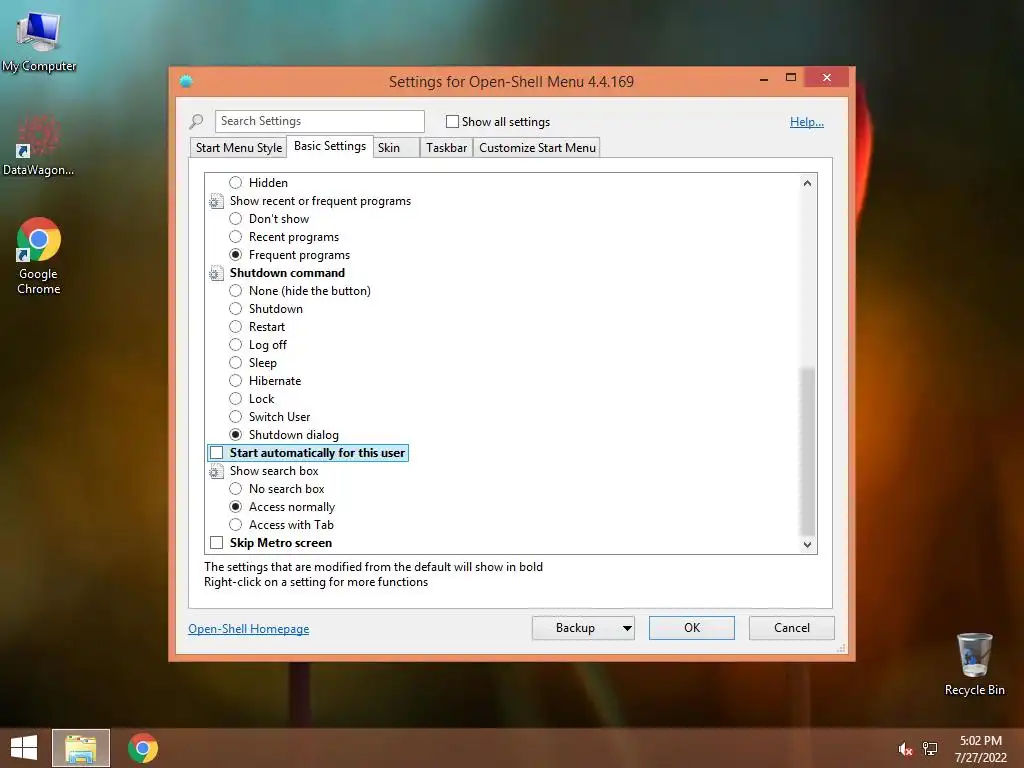Click the Show recent or frequent programs setting icon
The width and height of the screenshot is (1024, 768).
(216, 201)
